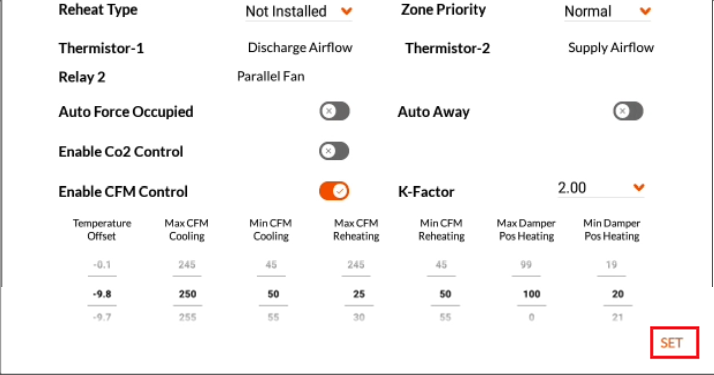Screen dimensions: 714x375
Task: Select 245 in Max CFM Cooling picker
Action: pyautogui.click(x=187, y=265)
